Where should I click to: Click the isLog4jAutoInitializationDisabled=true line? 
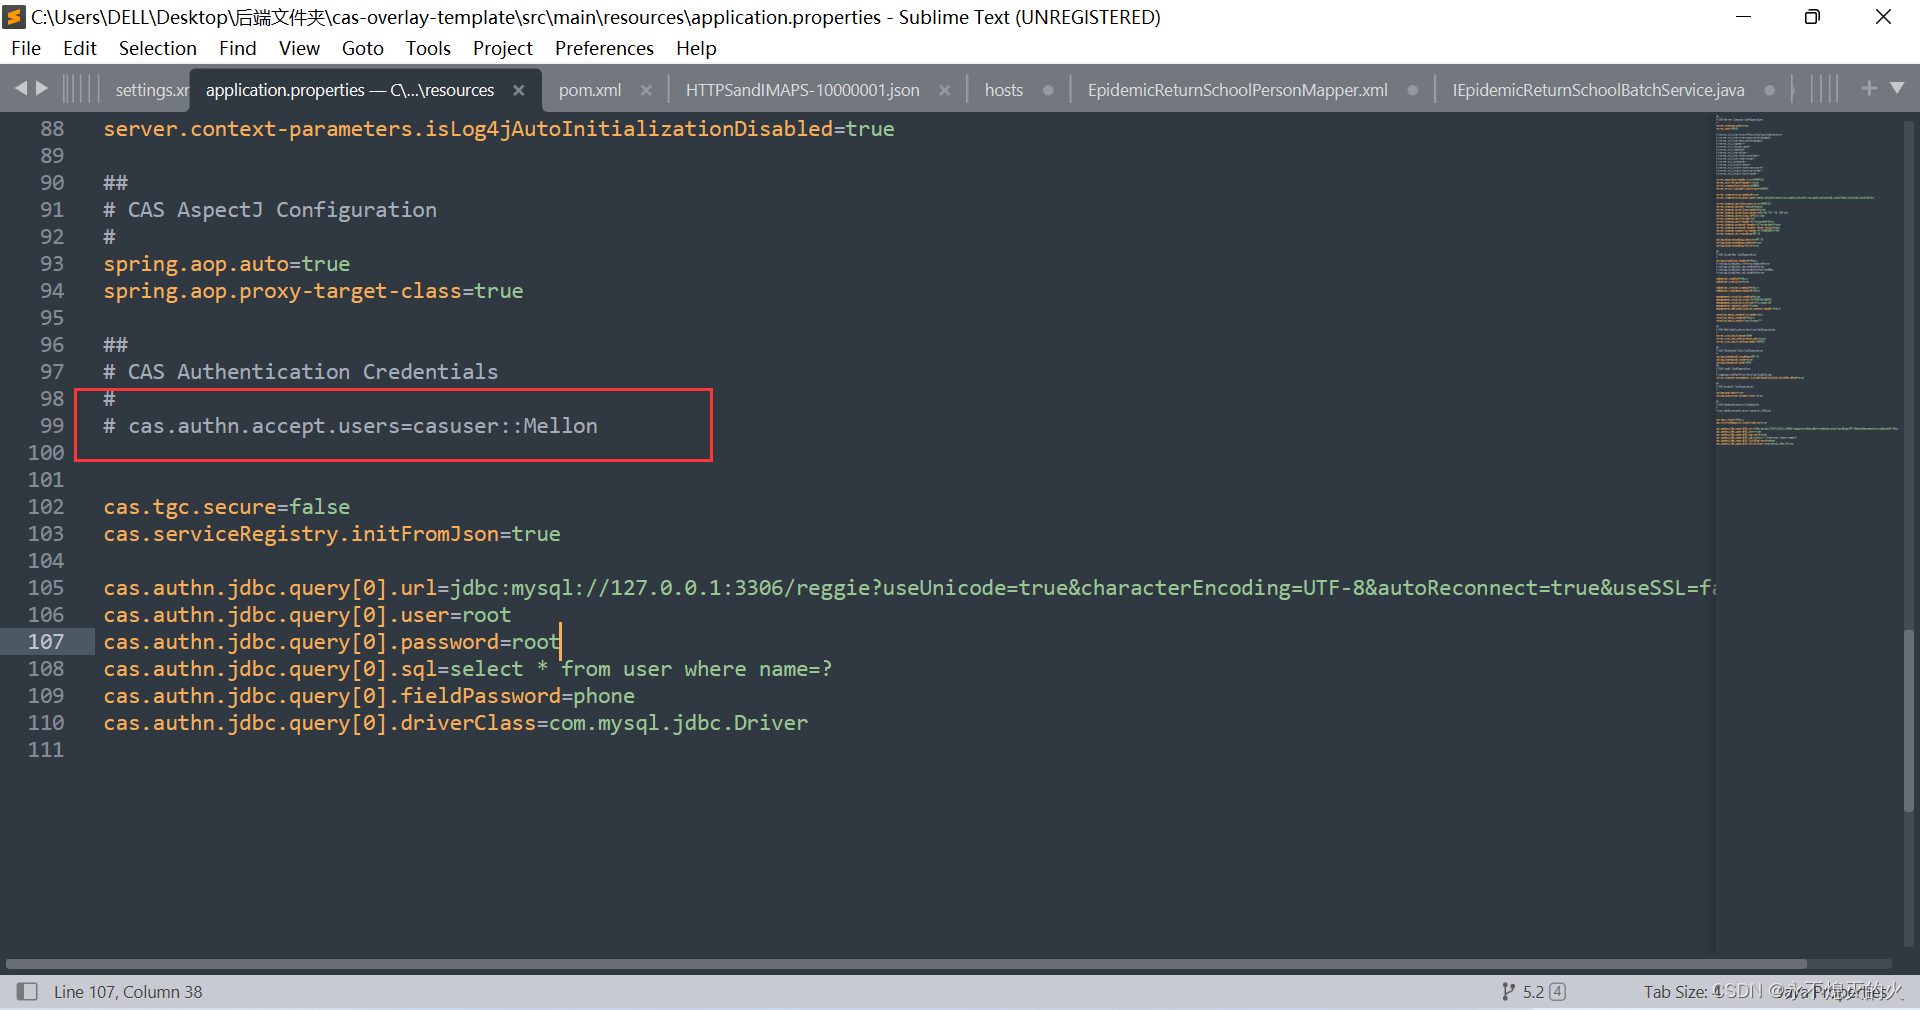499,129
